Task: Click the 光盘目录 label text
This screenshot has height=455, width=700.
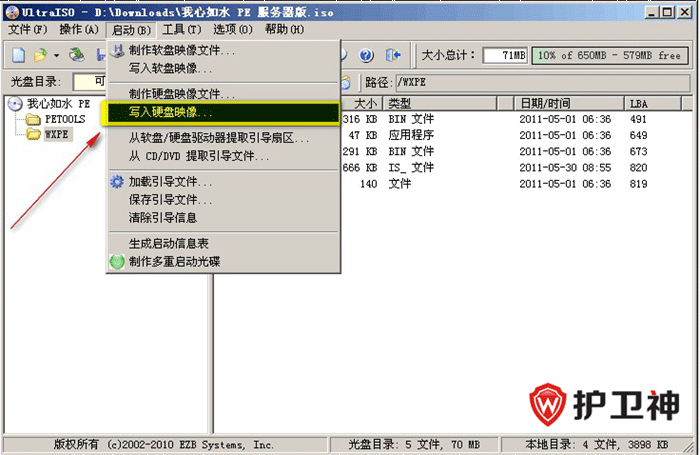Action: point(36,82)
